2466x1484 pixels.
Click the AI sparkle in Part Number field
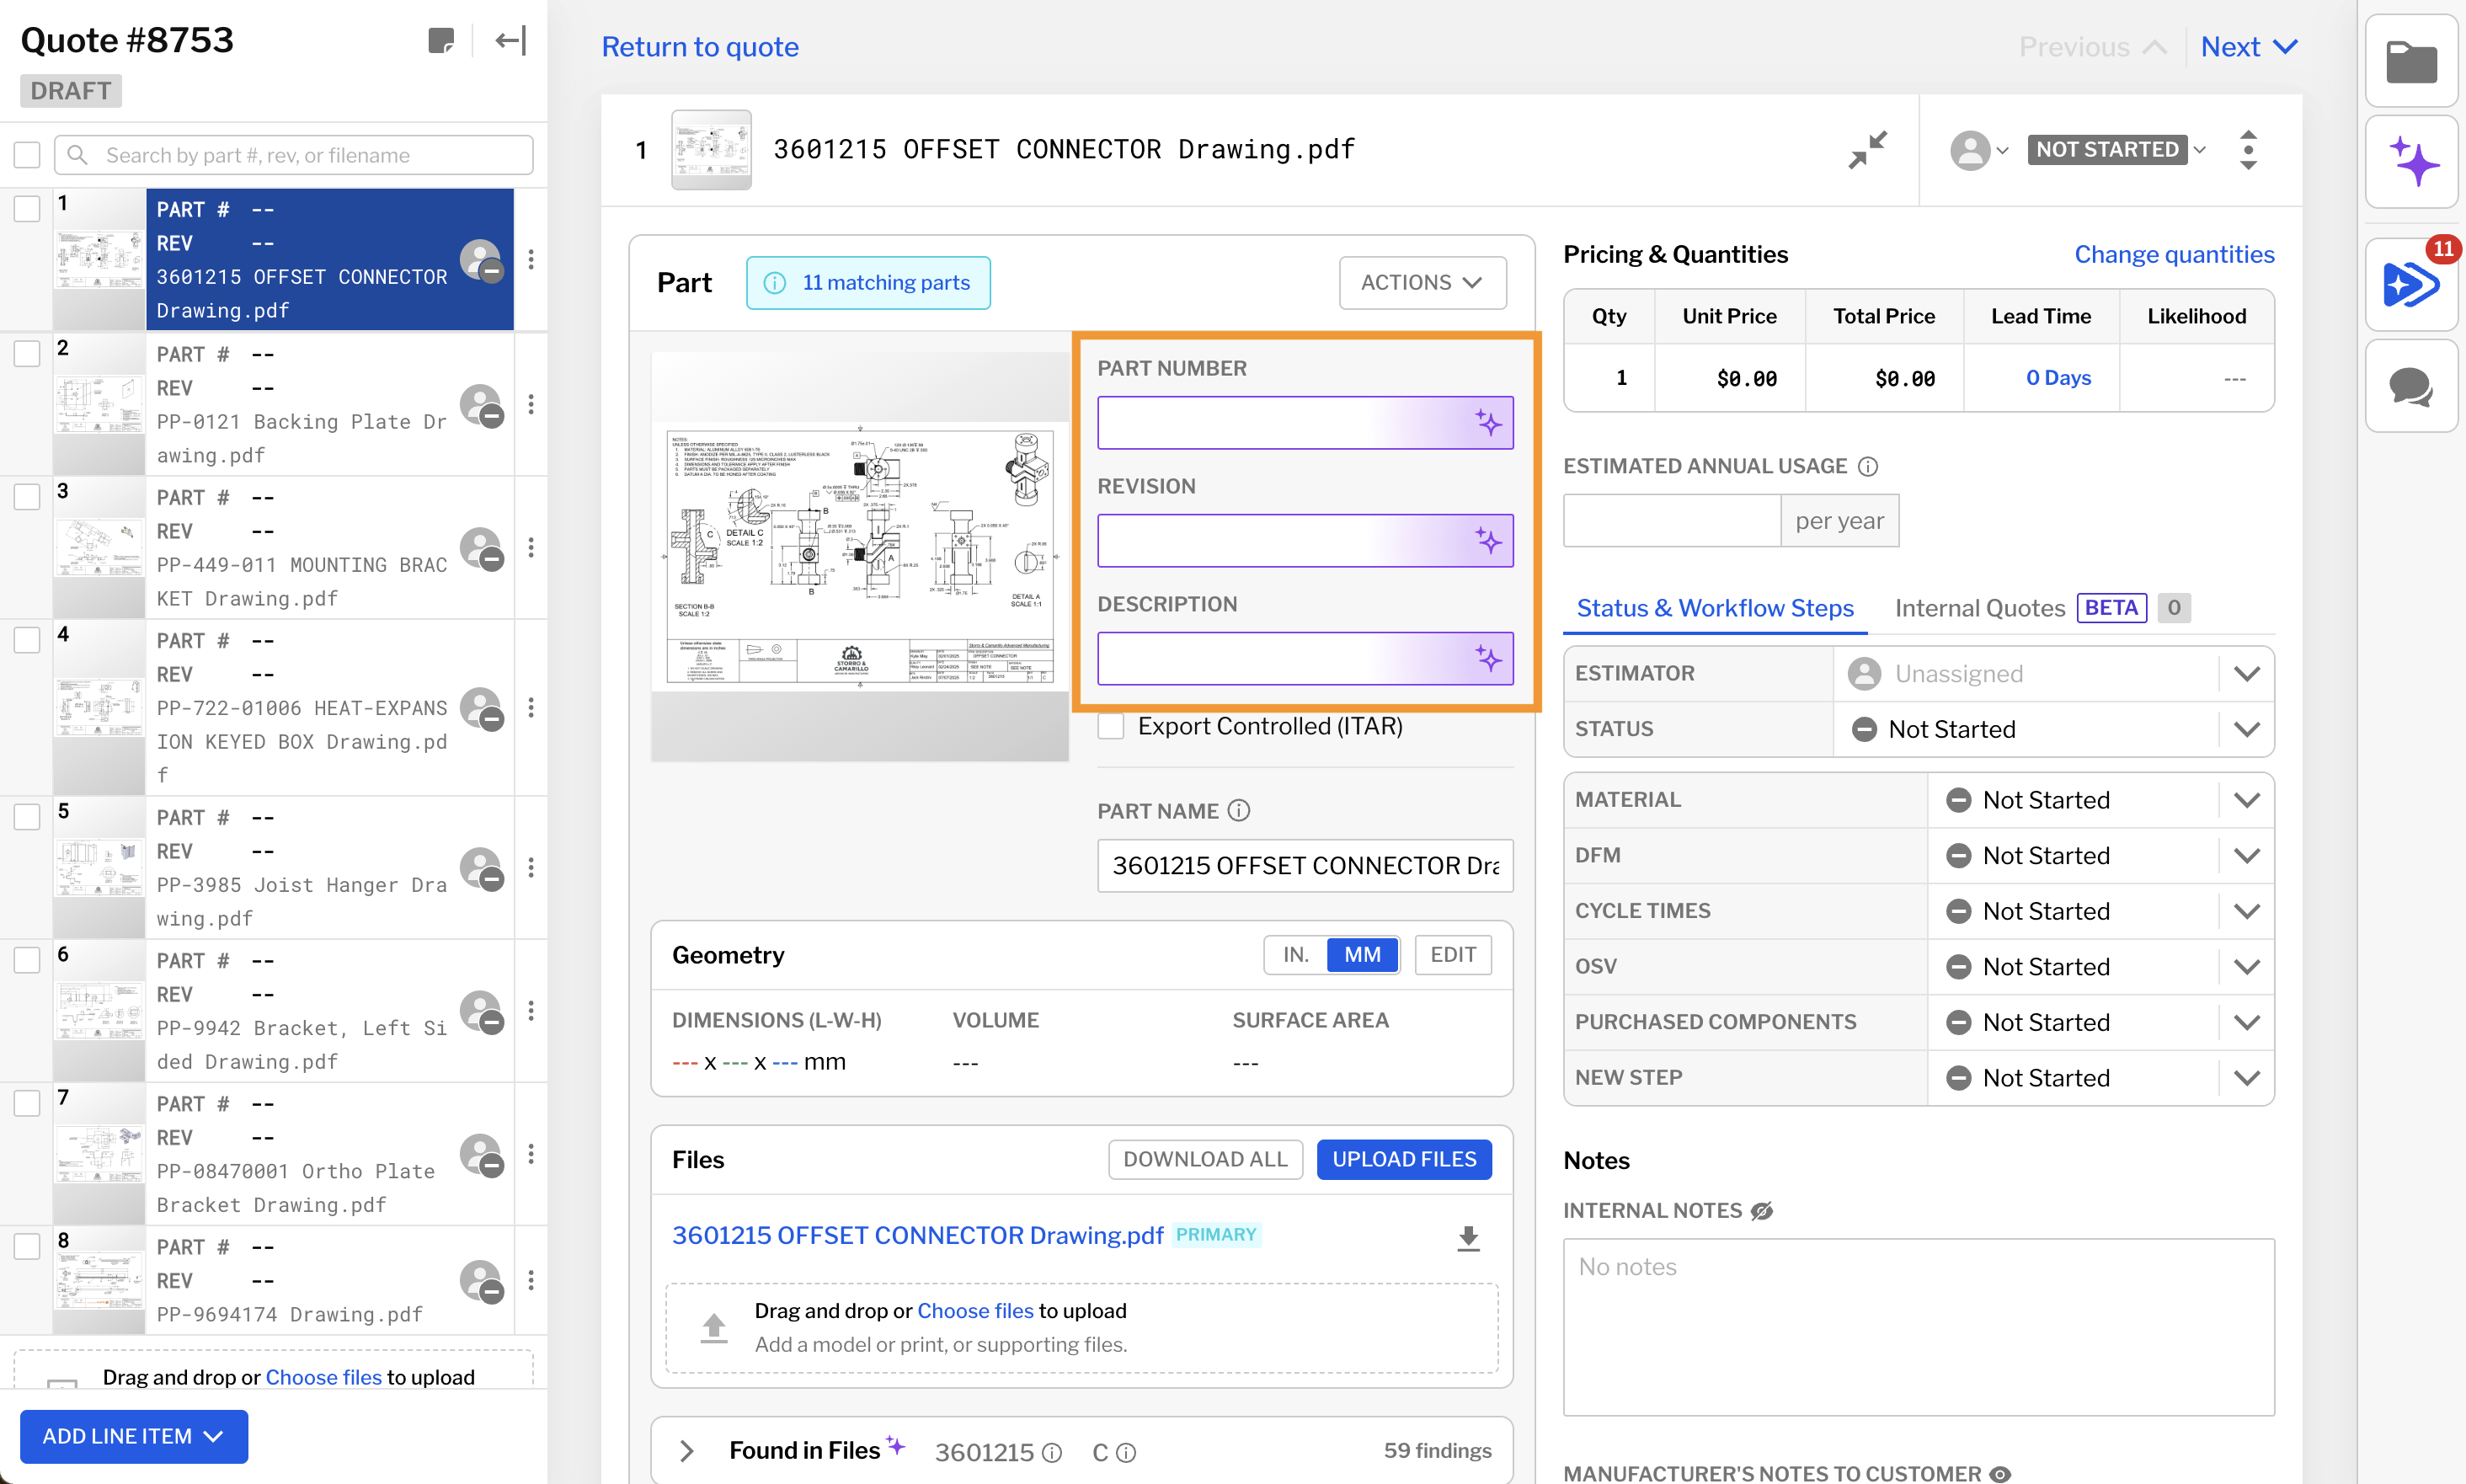pyautogui.click(x=1488, y=423)
